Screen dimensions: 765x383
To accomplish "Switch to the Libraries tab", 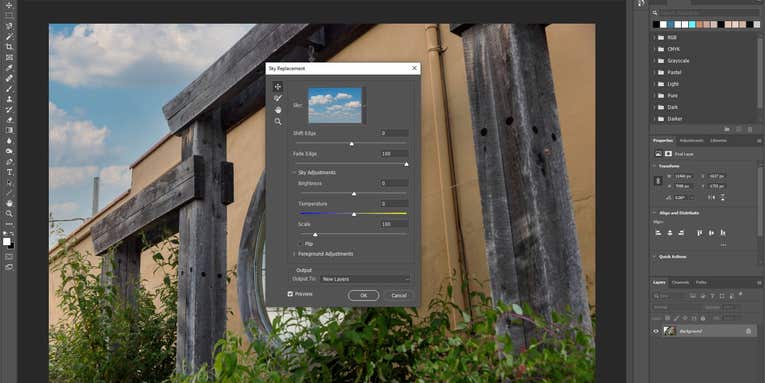I will pyautogui.click(x=718, y=141).
